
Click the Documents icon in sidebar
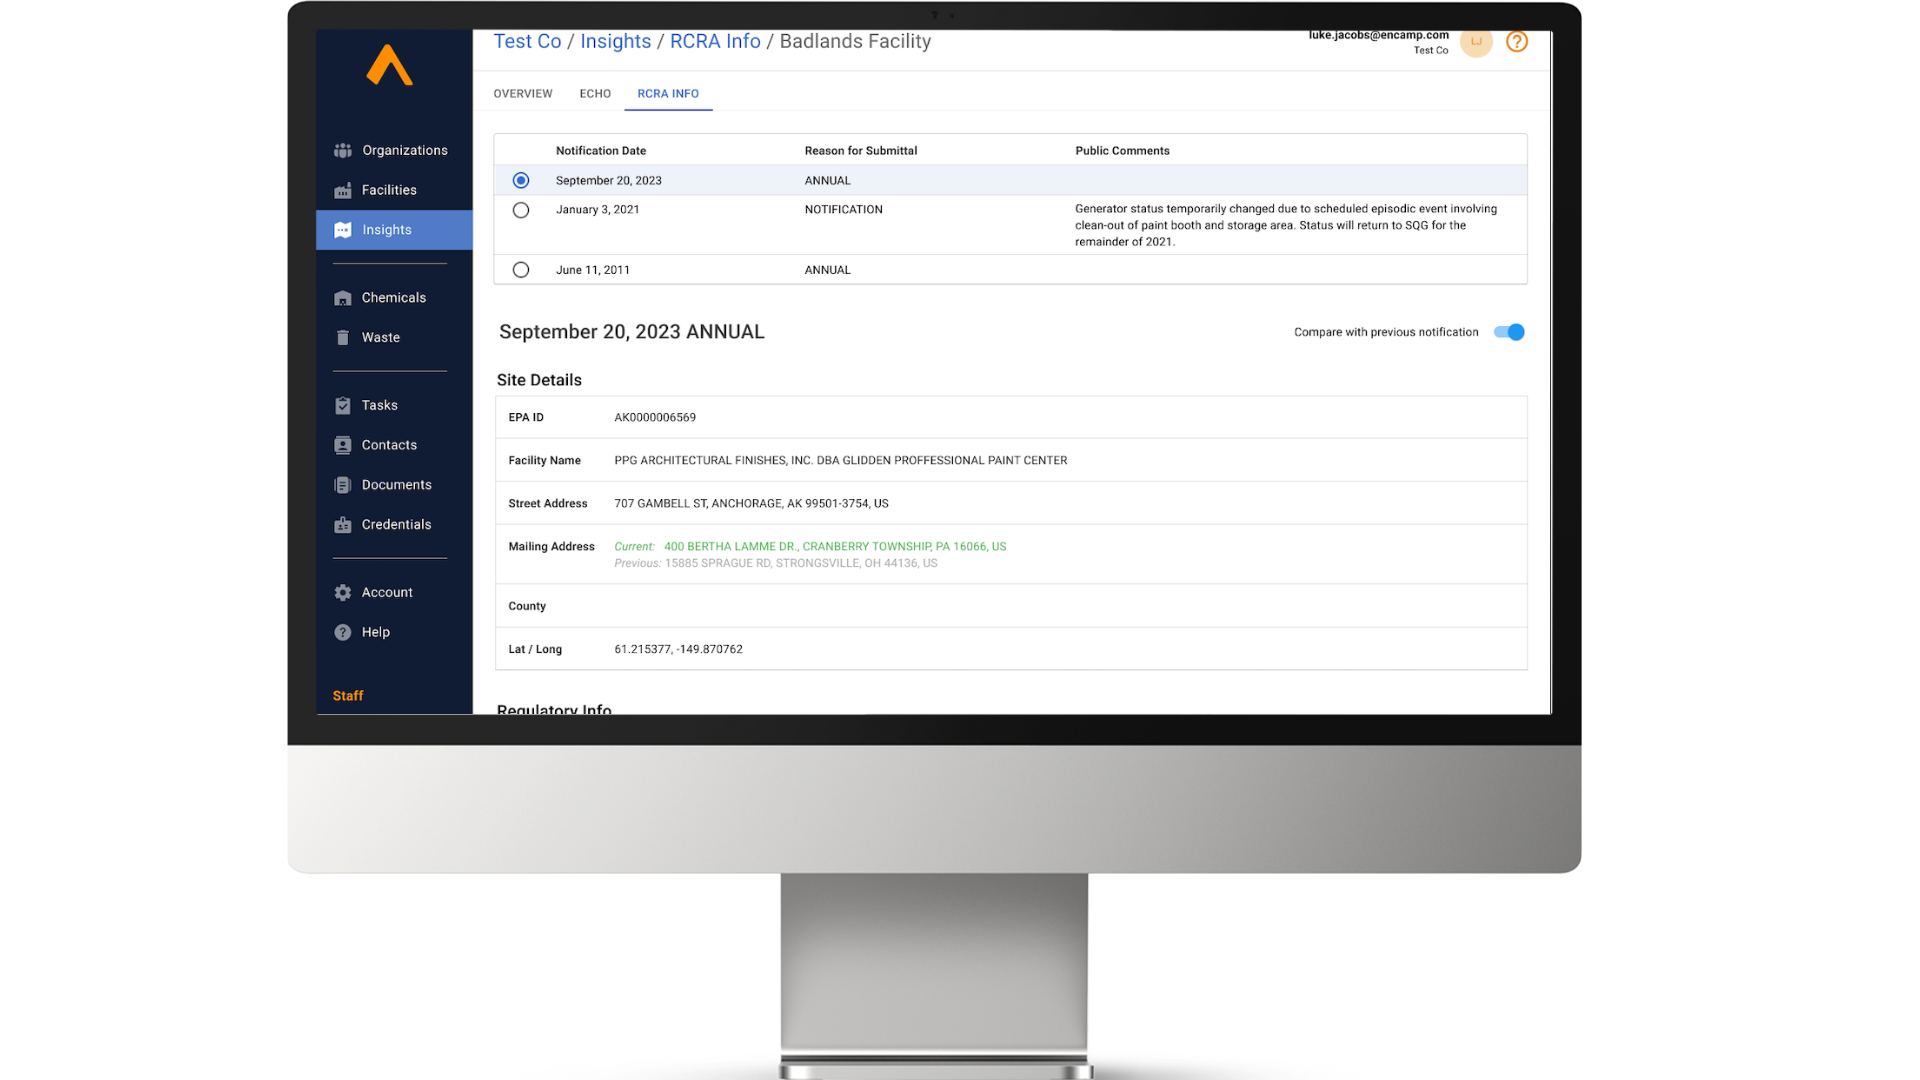click(343, 485)
